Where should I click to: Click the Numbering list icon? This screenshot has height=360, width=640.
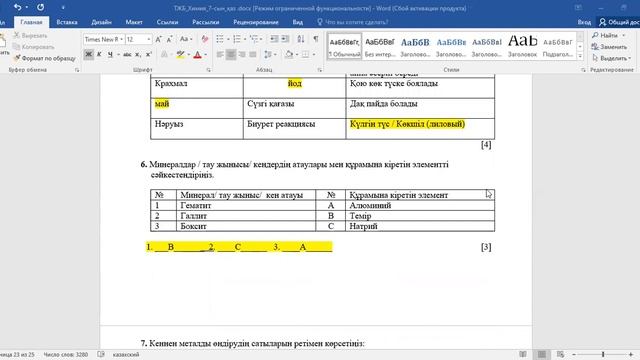pos(237,39)
